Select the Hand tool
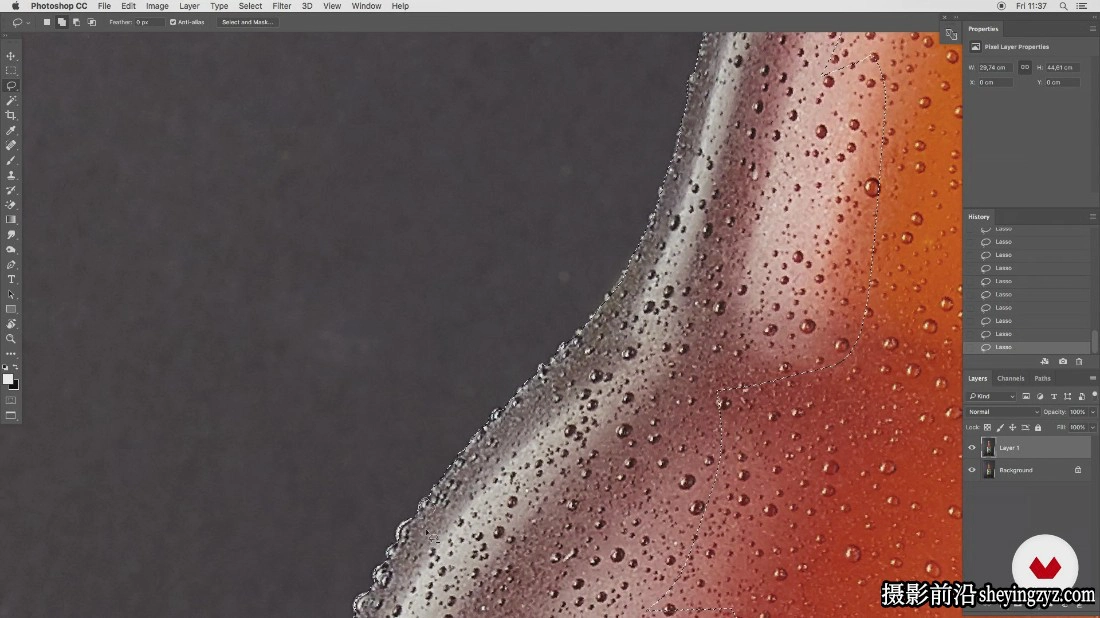The width and height of the screenshot is (1100, 618). pos(11,324)
